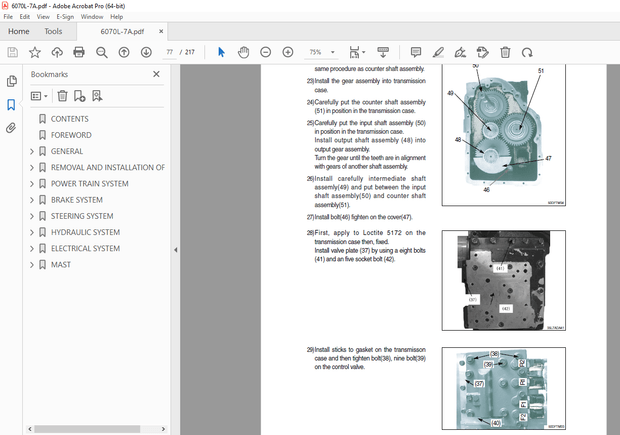Close the 6070L-7A.pdf tab
The image size is (620, 435).
tap(161, 31)
